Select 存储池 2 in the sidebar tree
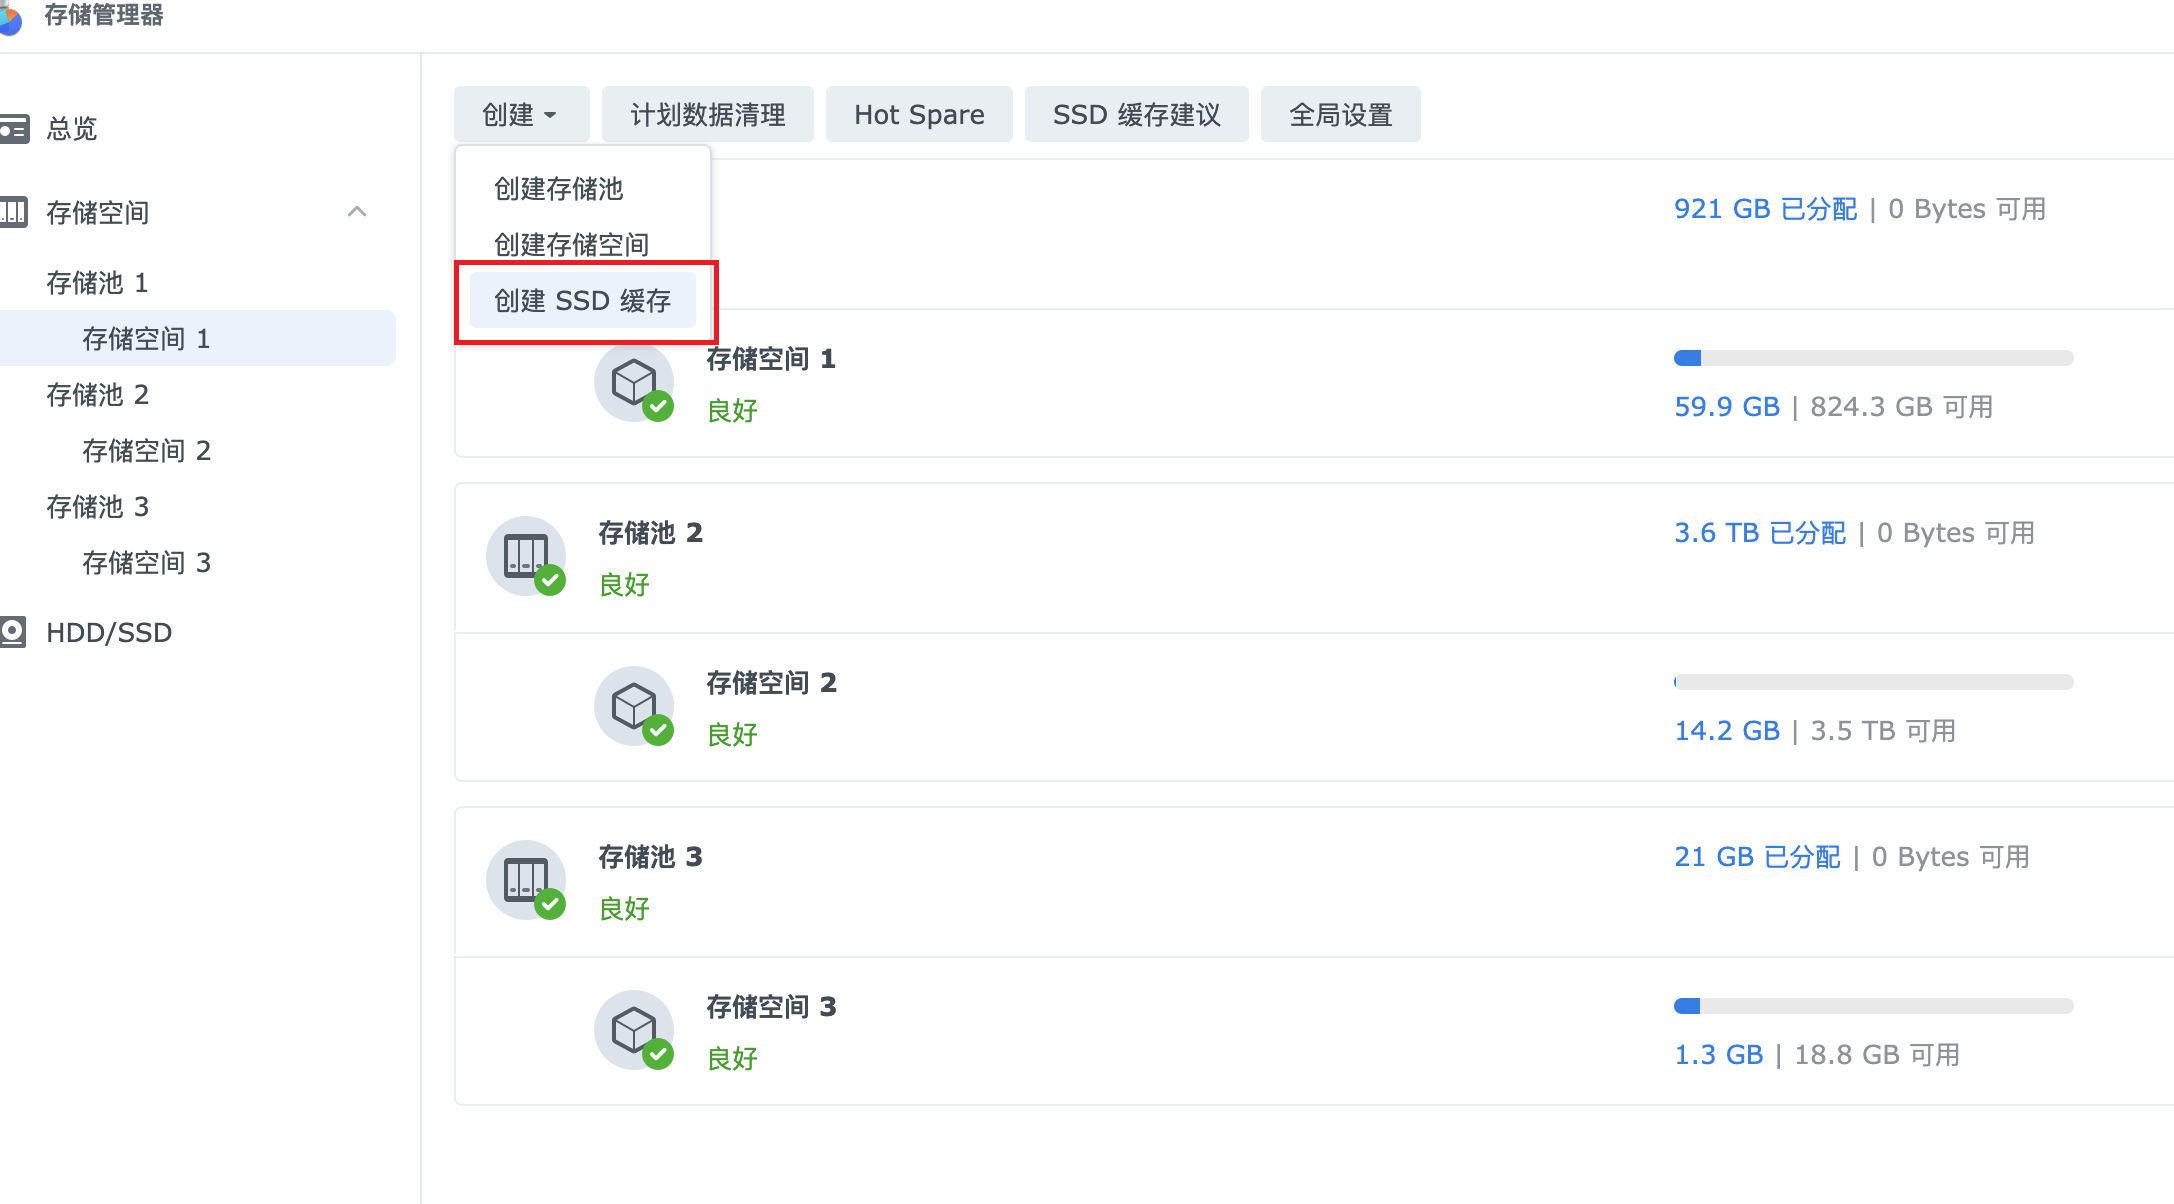Viewport: 2174px width, 1204px height. tap(98, 395)
